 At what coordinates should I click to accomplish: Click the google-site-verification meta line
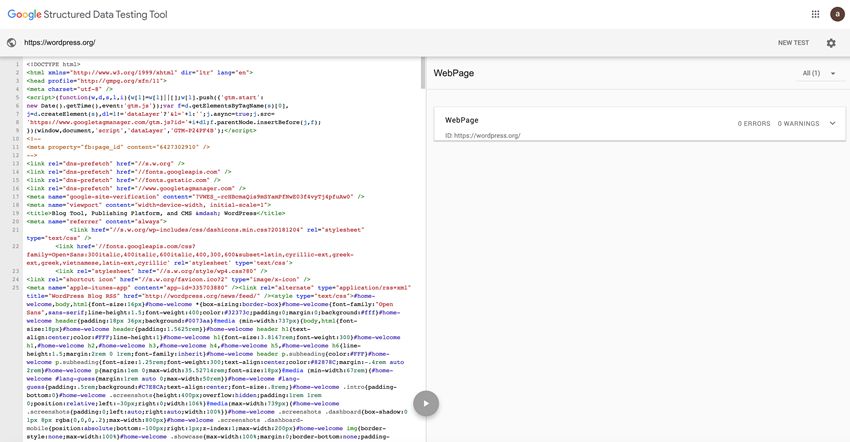pyautogui.click(x=195, y=197)
